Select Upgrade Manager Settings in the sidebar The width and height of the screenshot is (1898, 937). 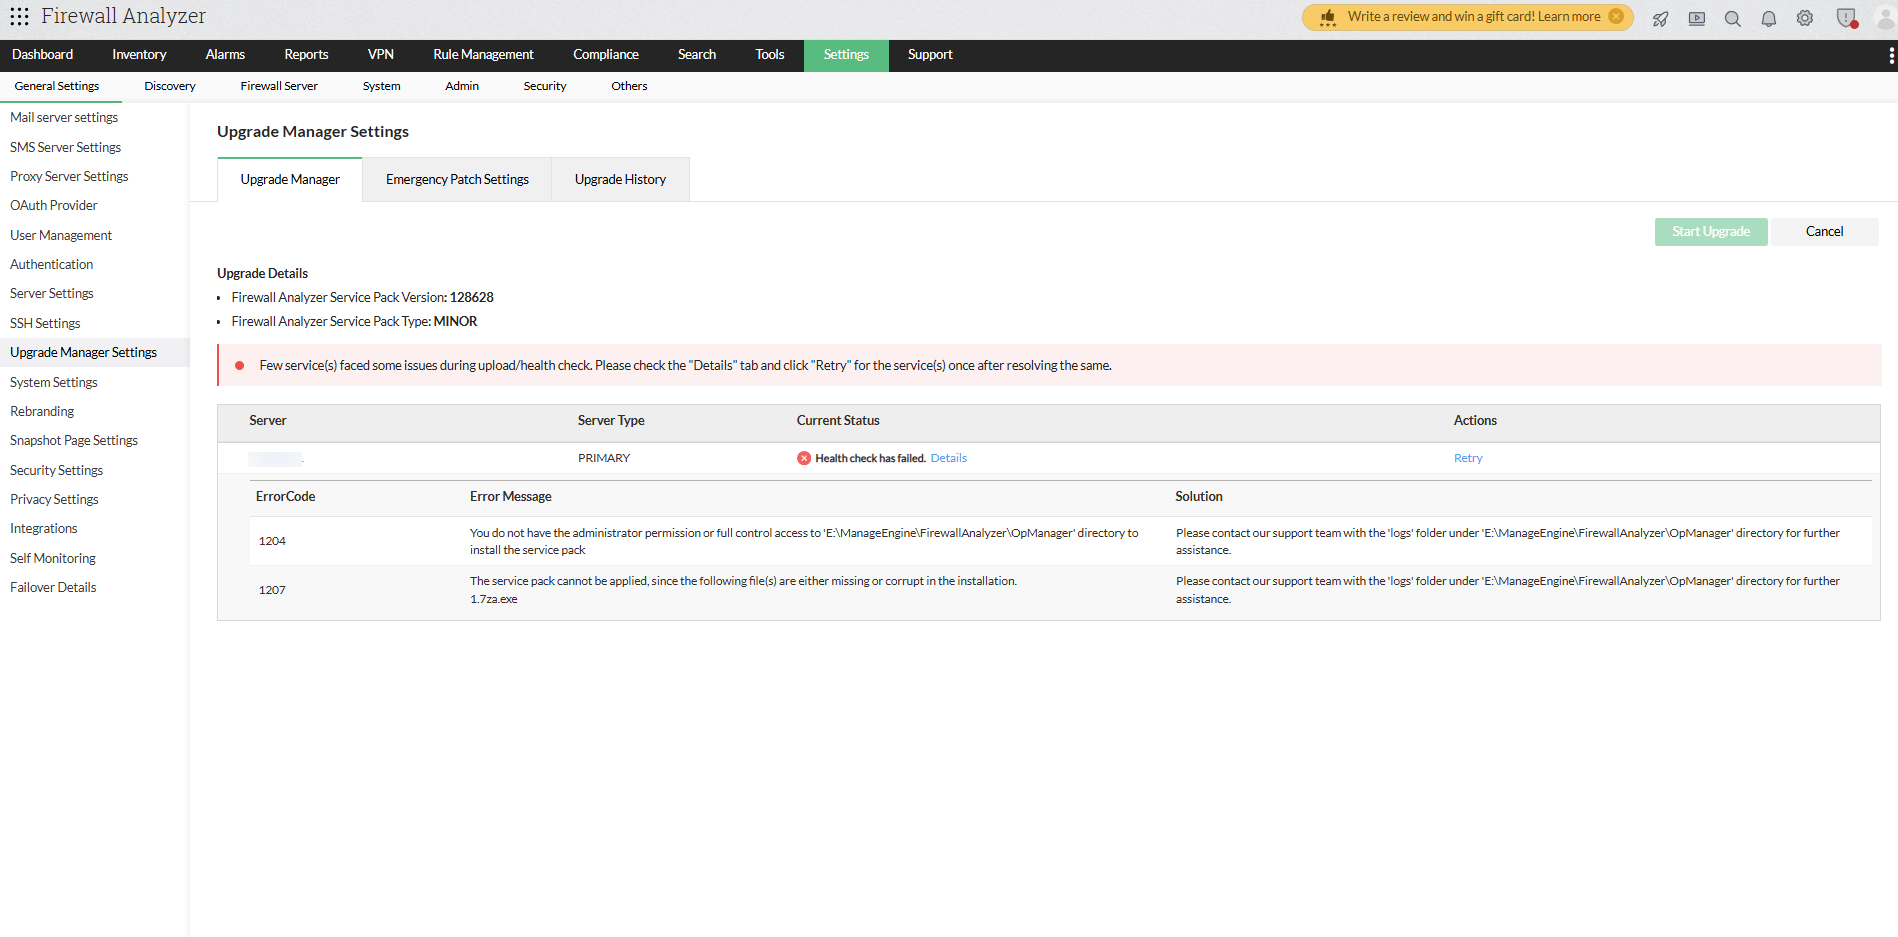tap(83, 353)
